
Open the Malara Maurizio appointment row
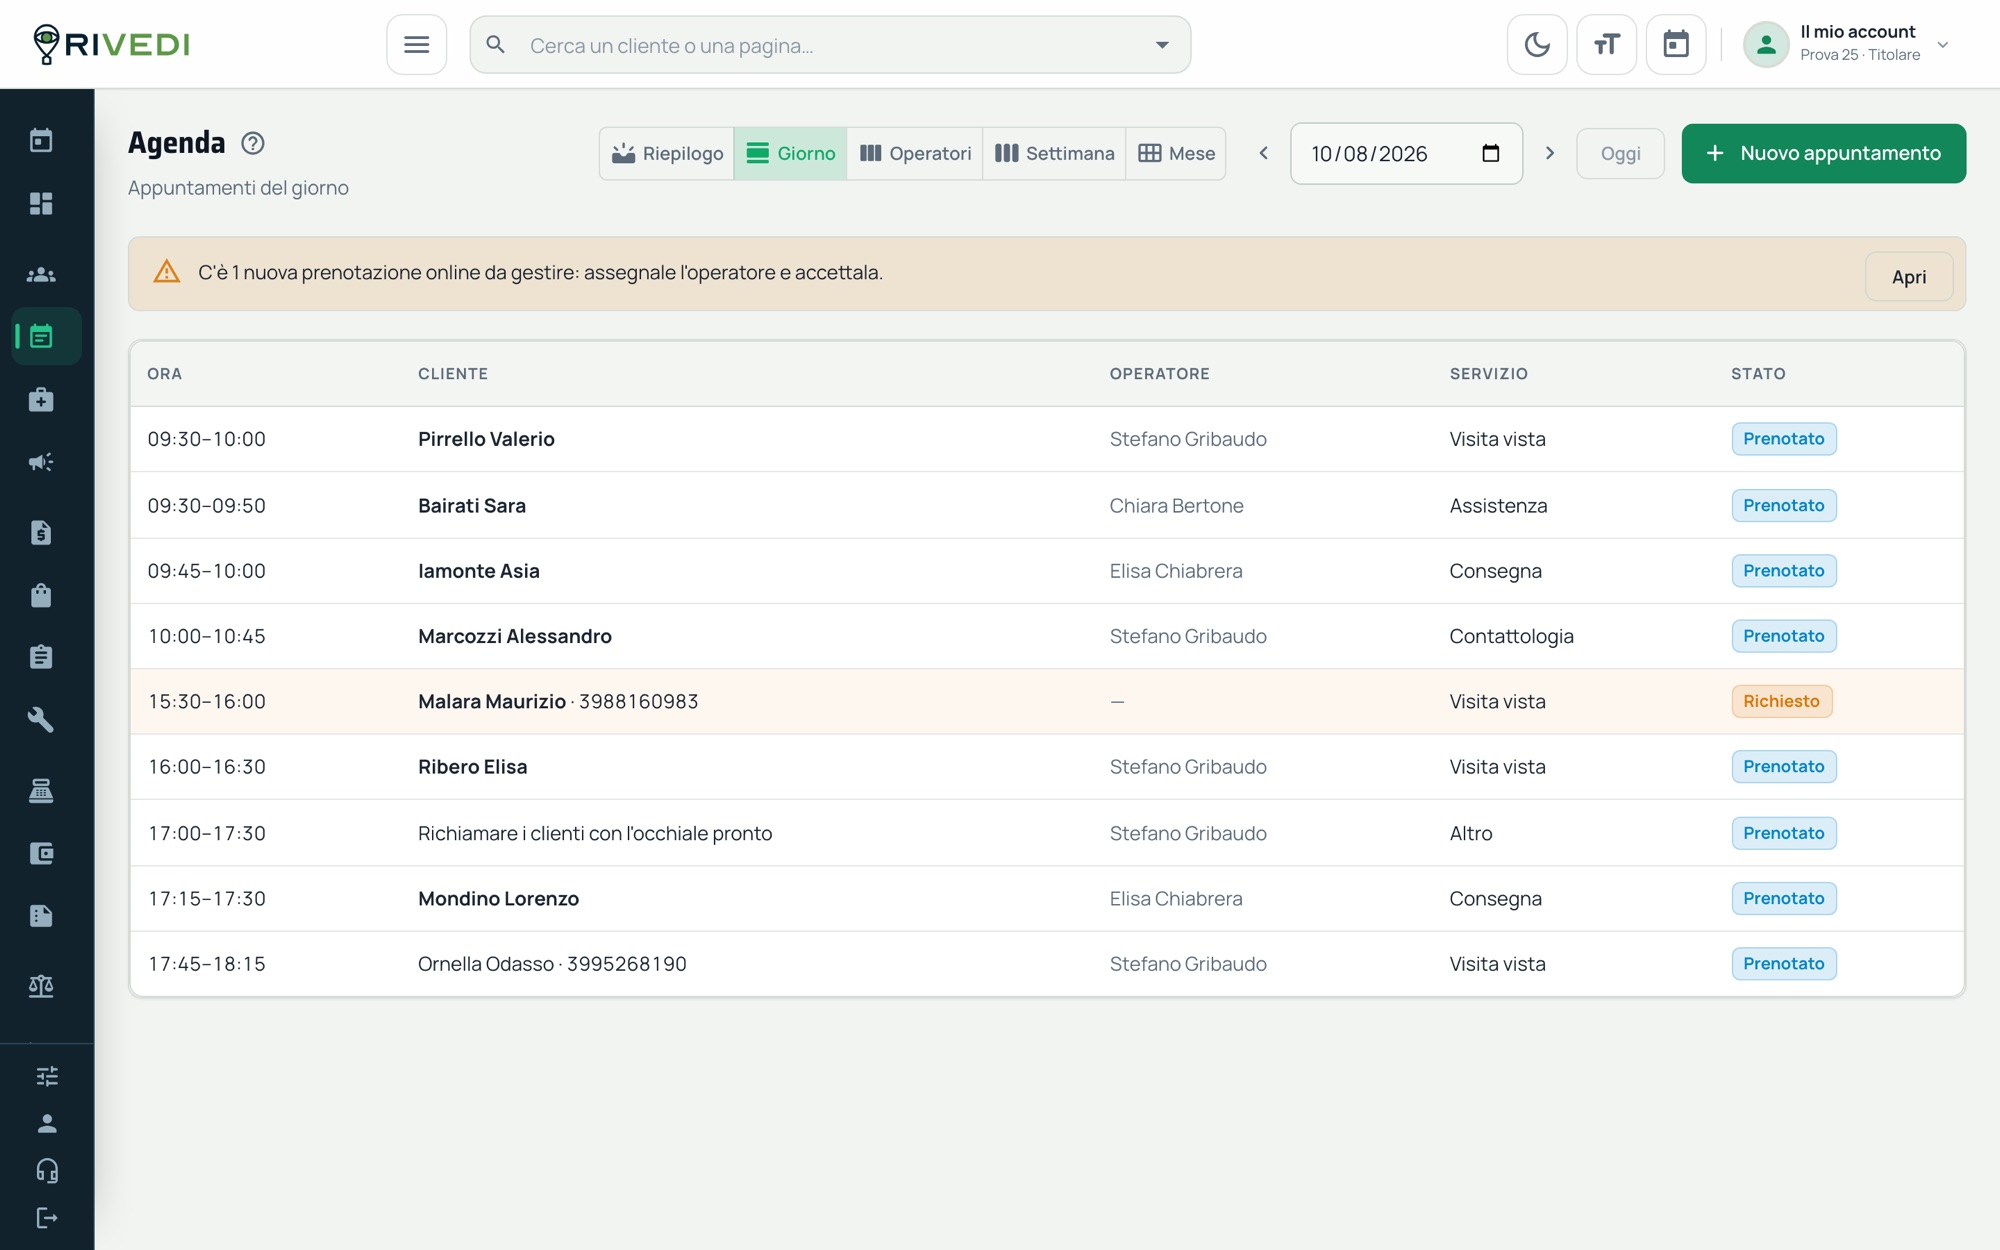pos(1047,702)
